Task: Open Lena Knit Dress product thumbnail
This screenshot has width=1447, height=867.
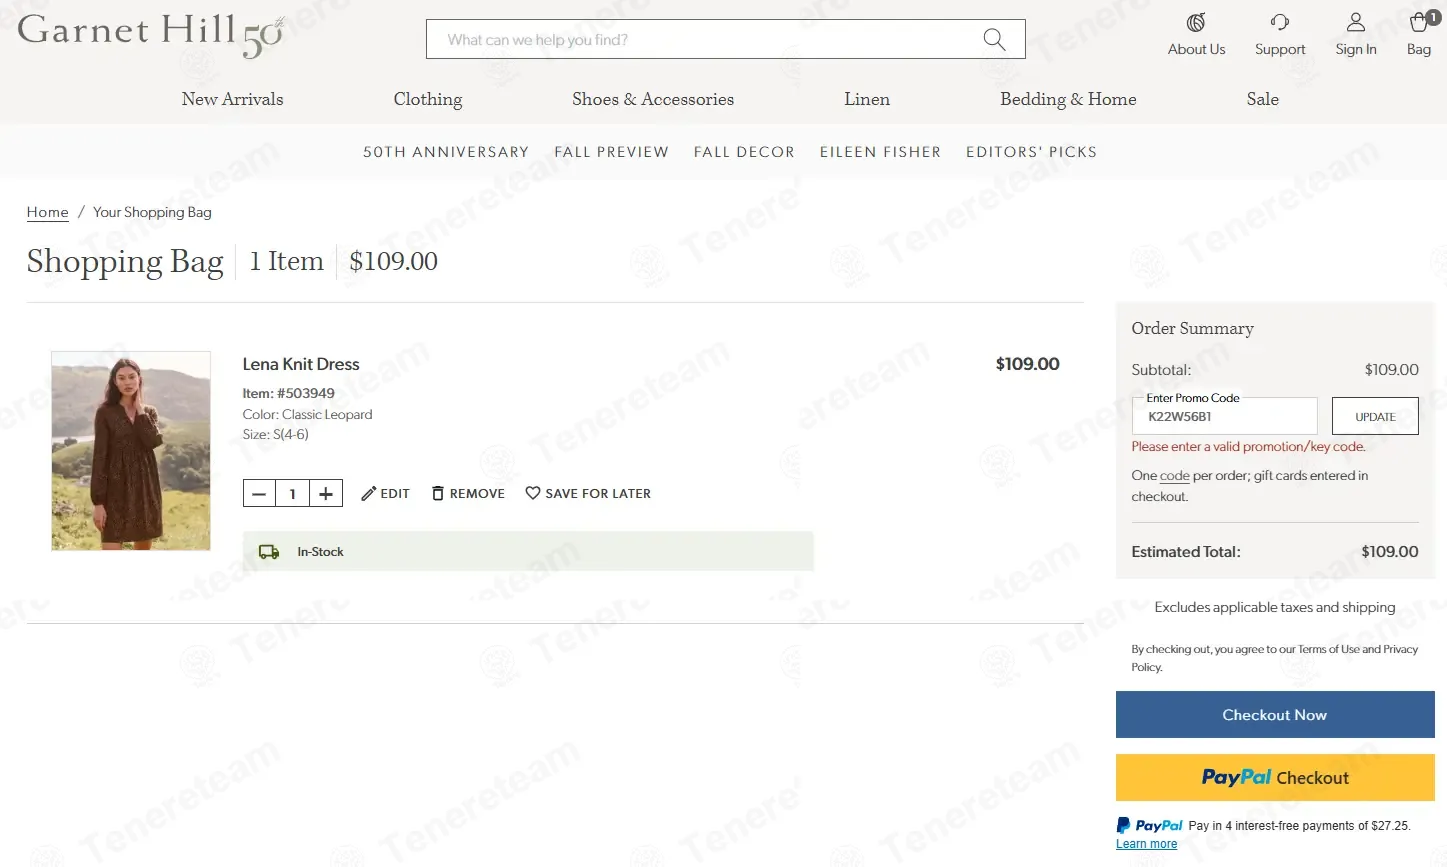Action: tap(131, 451)
